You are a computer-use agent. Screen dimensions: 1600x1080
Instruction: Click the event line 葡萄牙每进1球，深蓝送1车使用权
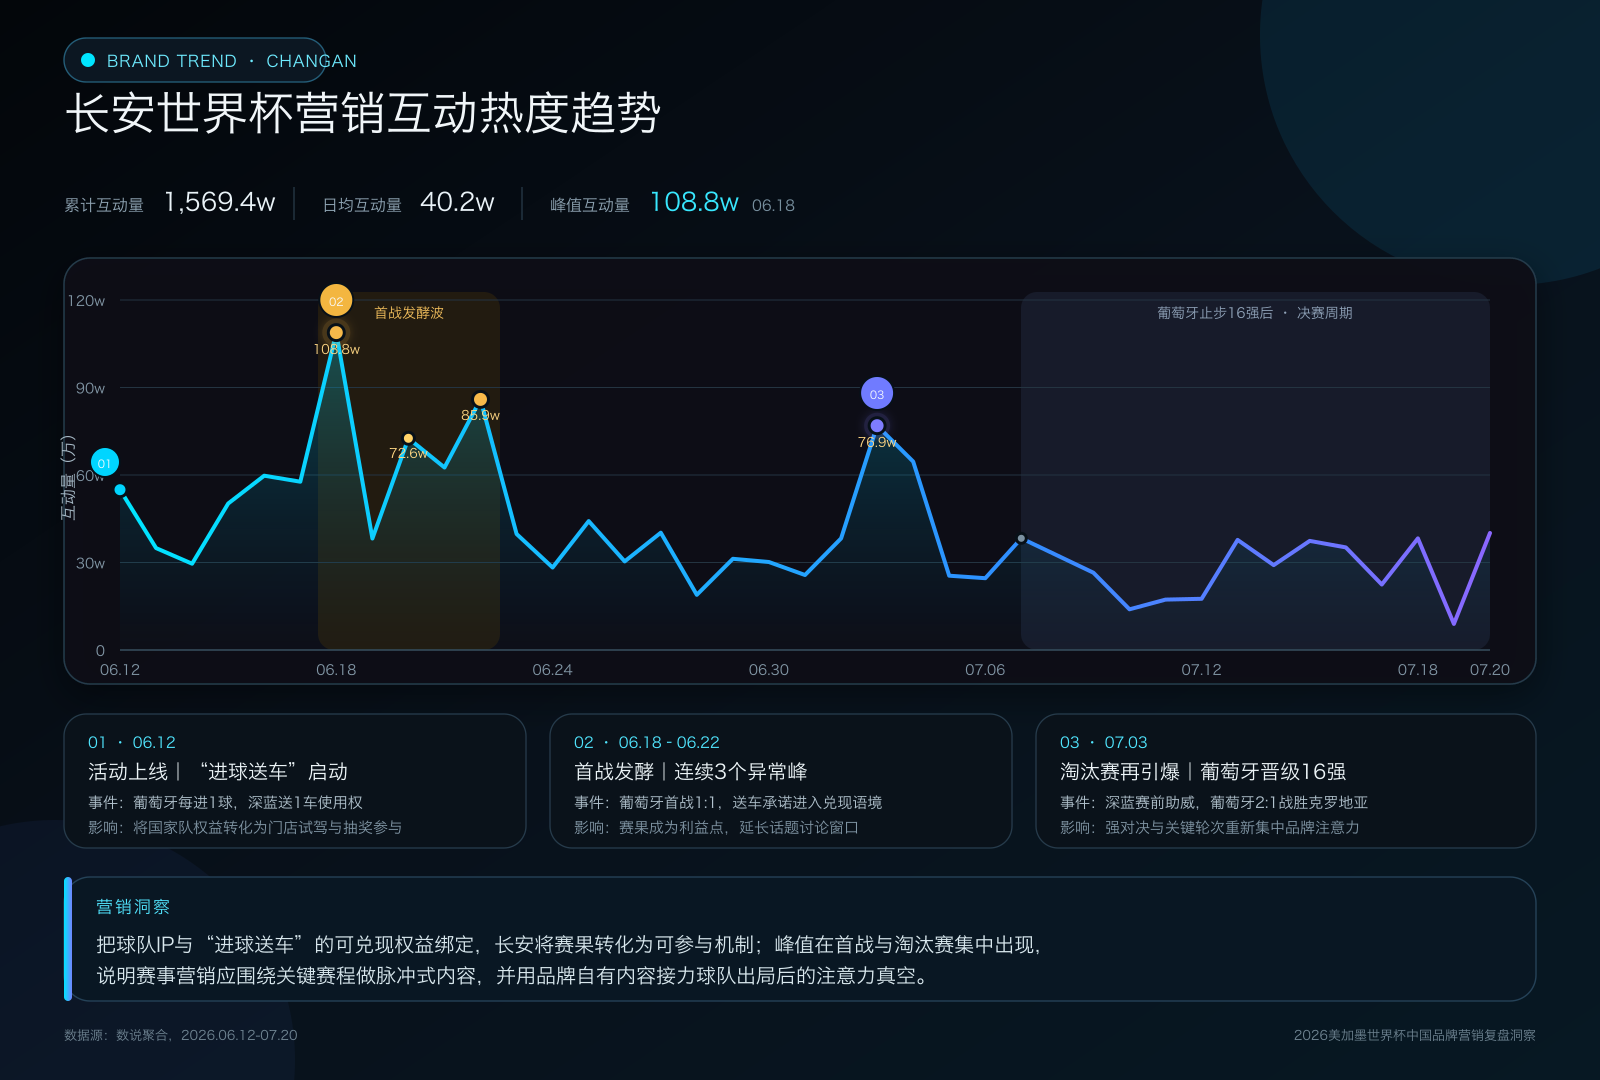[225, 802]
